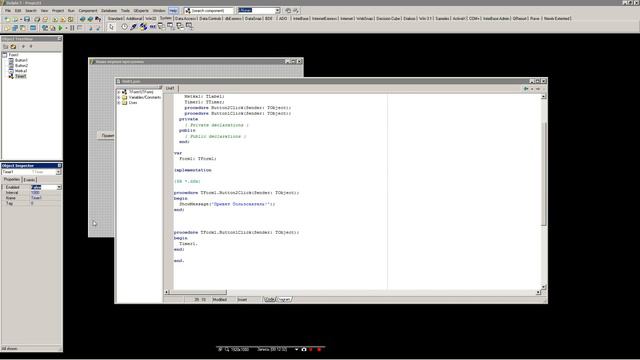Click the Open Project toolbar icon
This screenshot has width=640, height=360.
pyautogui.click(x=45, y=19)
